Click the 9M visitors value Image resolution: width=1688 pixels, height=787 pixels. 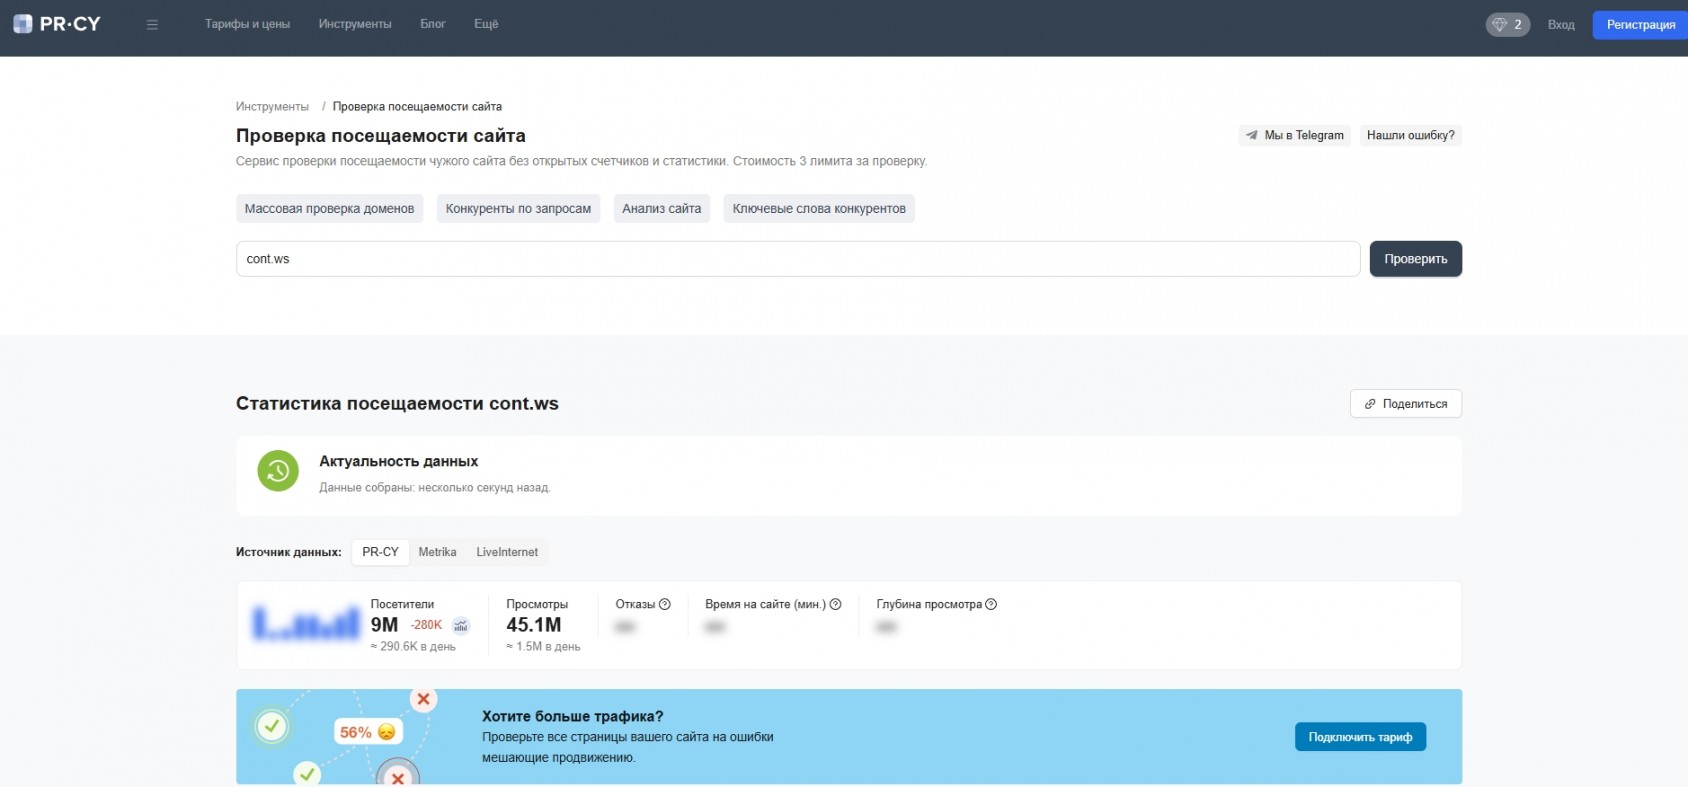[x=384, y=625]
